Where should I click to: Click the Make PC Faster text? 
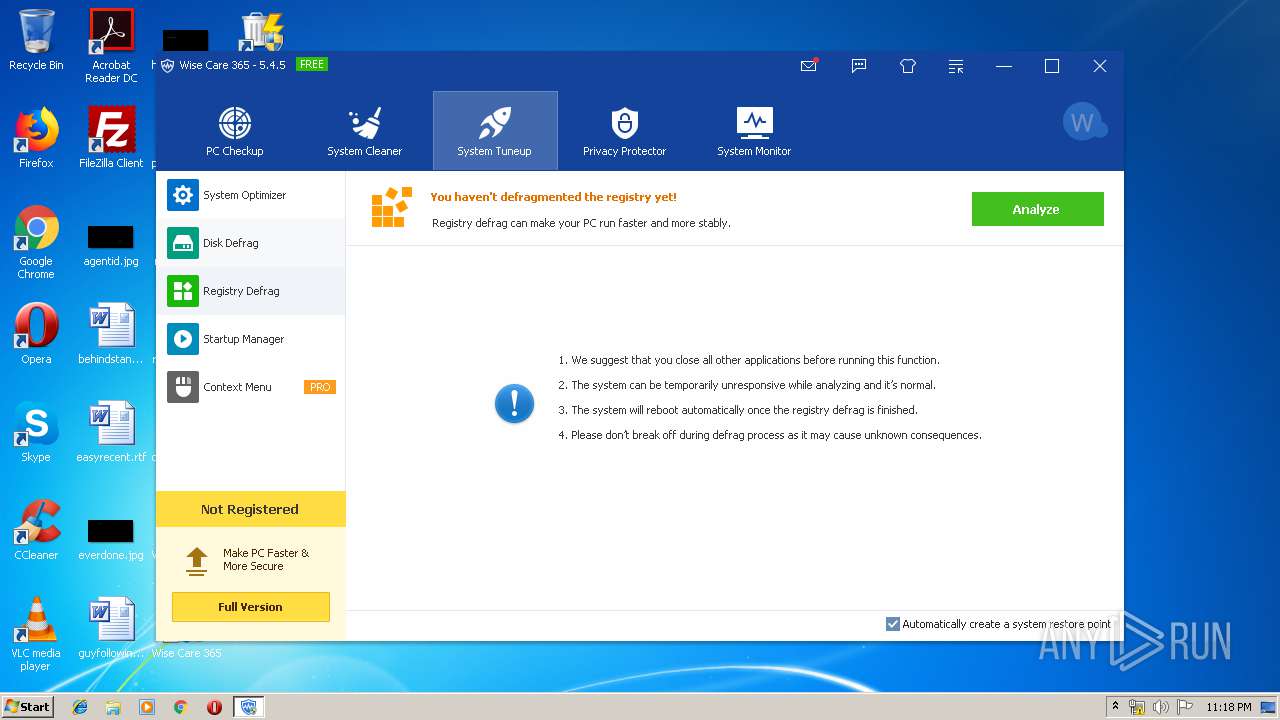click(266, 560)
